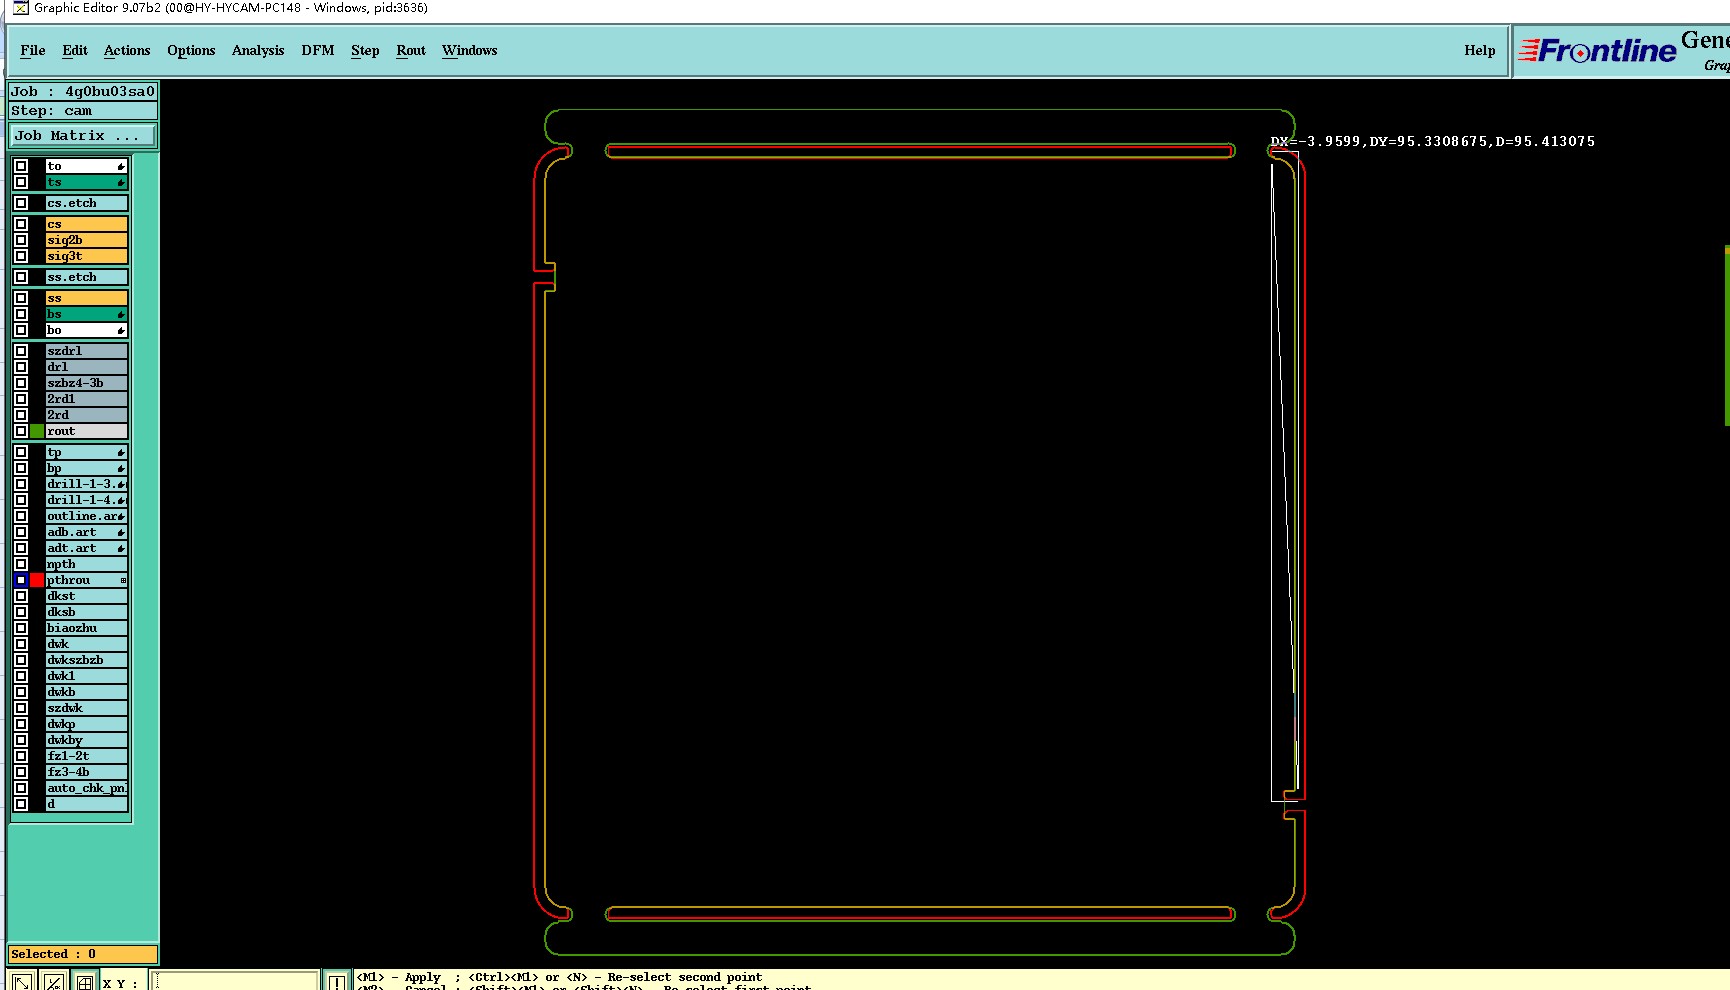Select the fz1-2t layer name
This screenshot has width=1730, height=990.
point(87,756)
